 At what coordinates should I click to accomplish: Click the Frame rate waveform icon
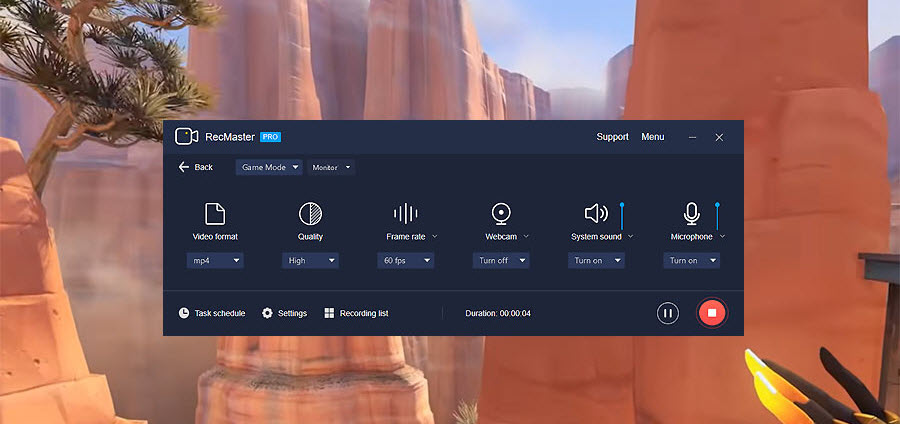point(406,213)
